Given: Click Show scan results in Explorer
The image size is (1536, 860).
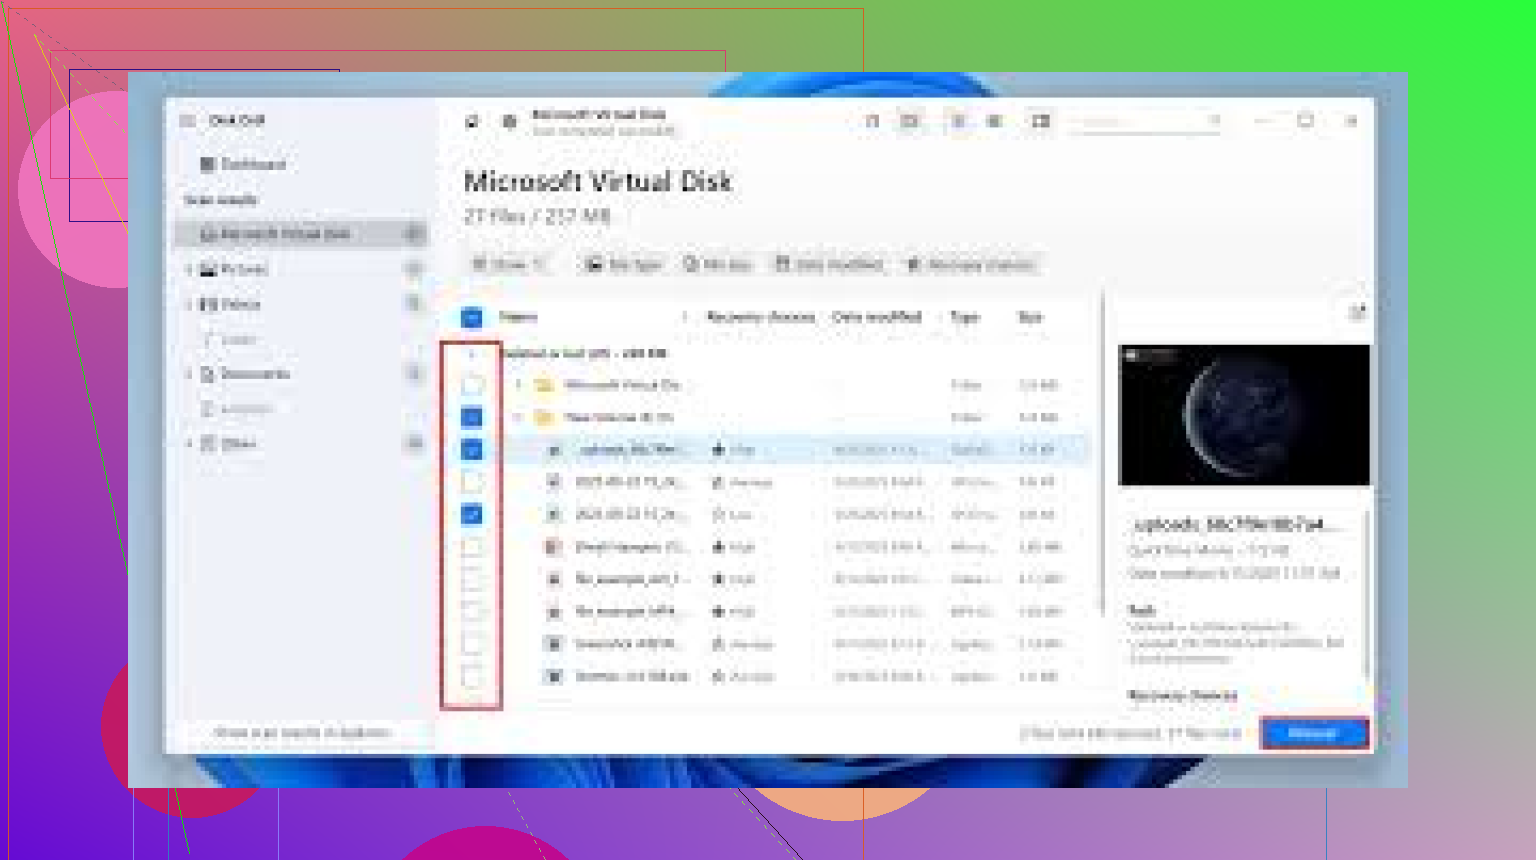Looking at the screenshot, I should pos(301,733).
